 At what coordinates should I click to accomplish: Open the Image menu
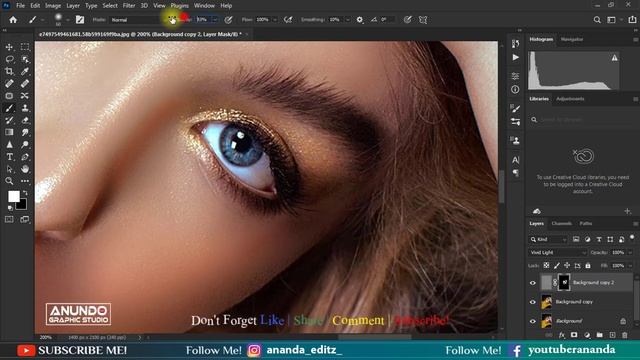[x=53, y=6]
